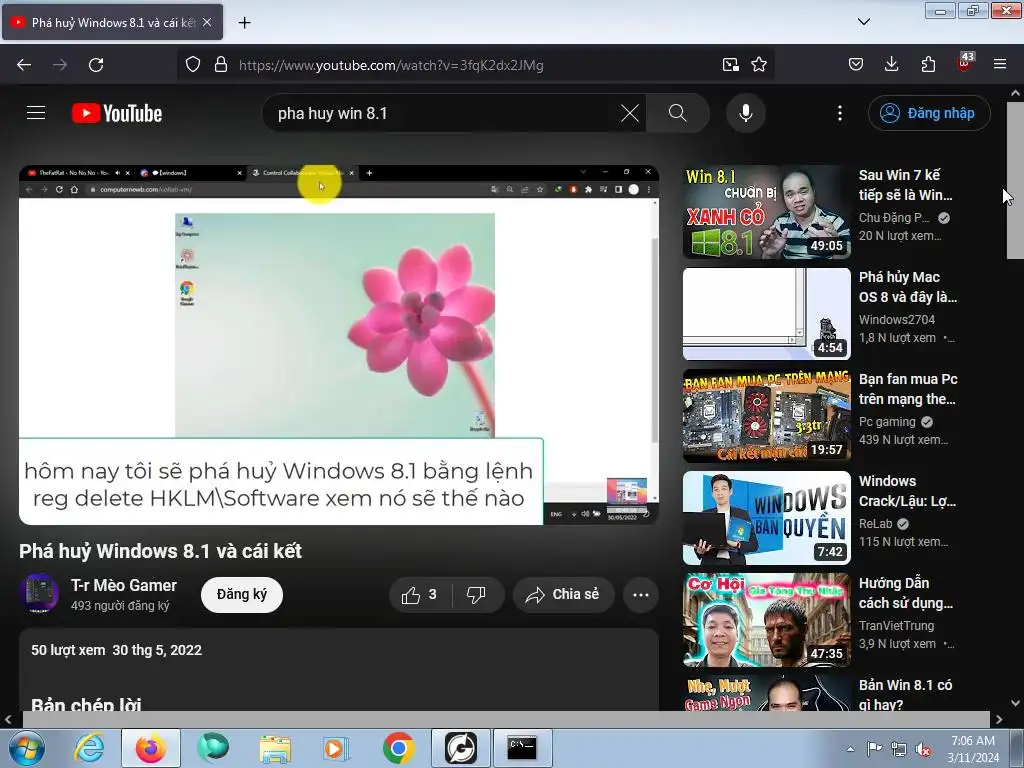Open 'Phá hủy Mac OS 8' video thumbnail

pyautogui.click(x=767, y=313)
